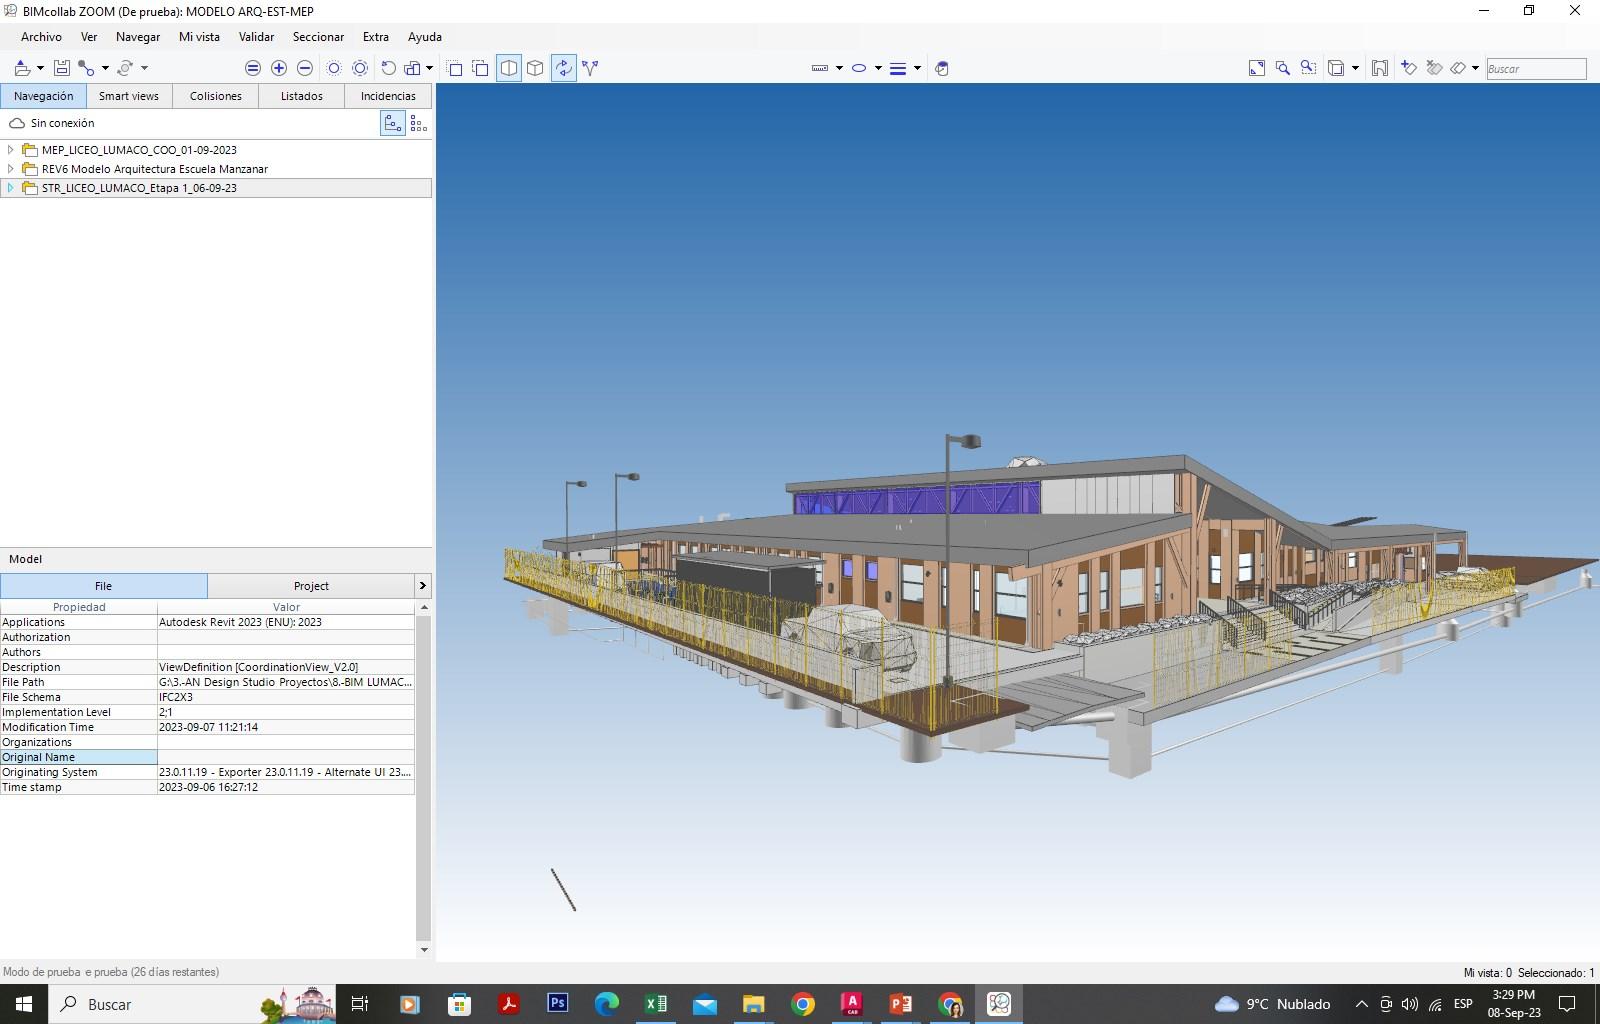Open the synchronize dropdown arrow

pos(144,68)
